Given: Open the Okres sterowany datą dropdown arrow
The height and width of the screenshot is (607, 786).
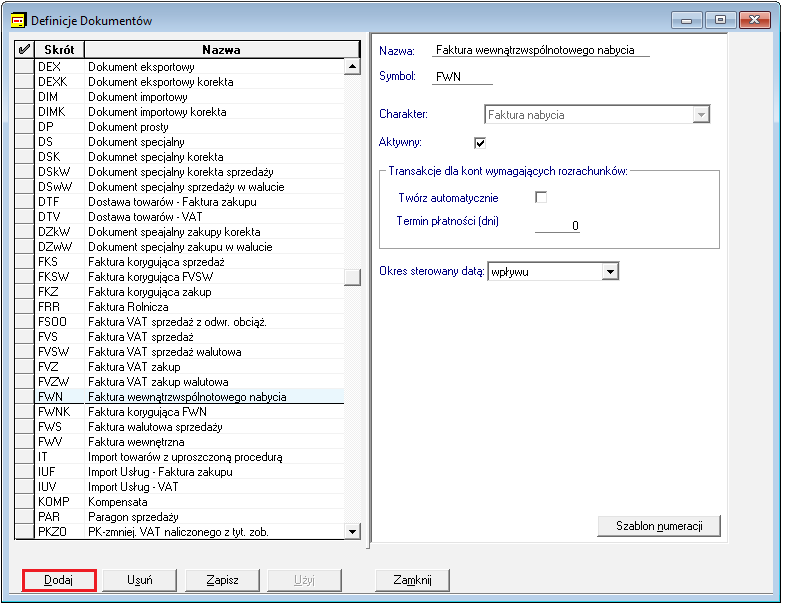Looking at the screenshot, I should [610, 272].
